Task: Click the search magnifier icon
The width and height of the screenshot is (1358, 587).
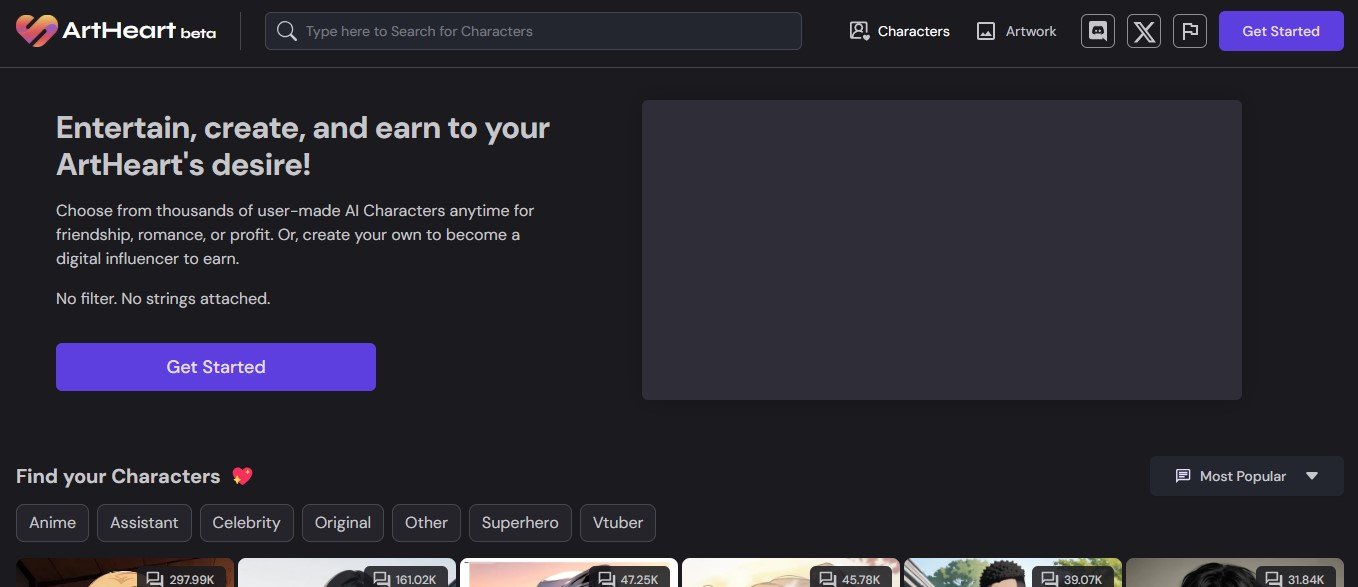Action: pyautogui.click(x=287, y=31)
